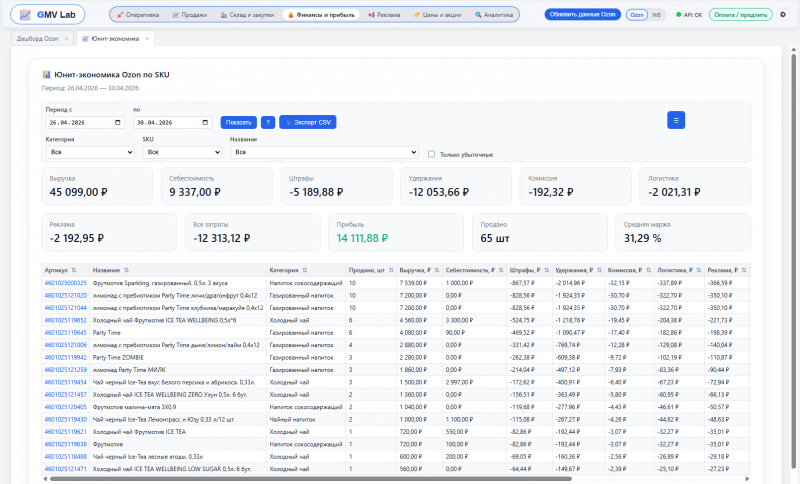Viewport: 800px width, 484px height.
Task: Sort by Продано, шт column icon
Action: (391, 270)
